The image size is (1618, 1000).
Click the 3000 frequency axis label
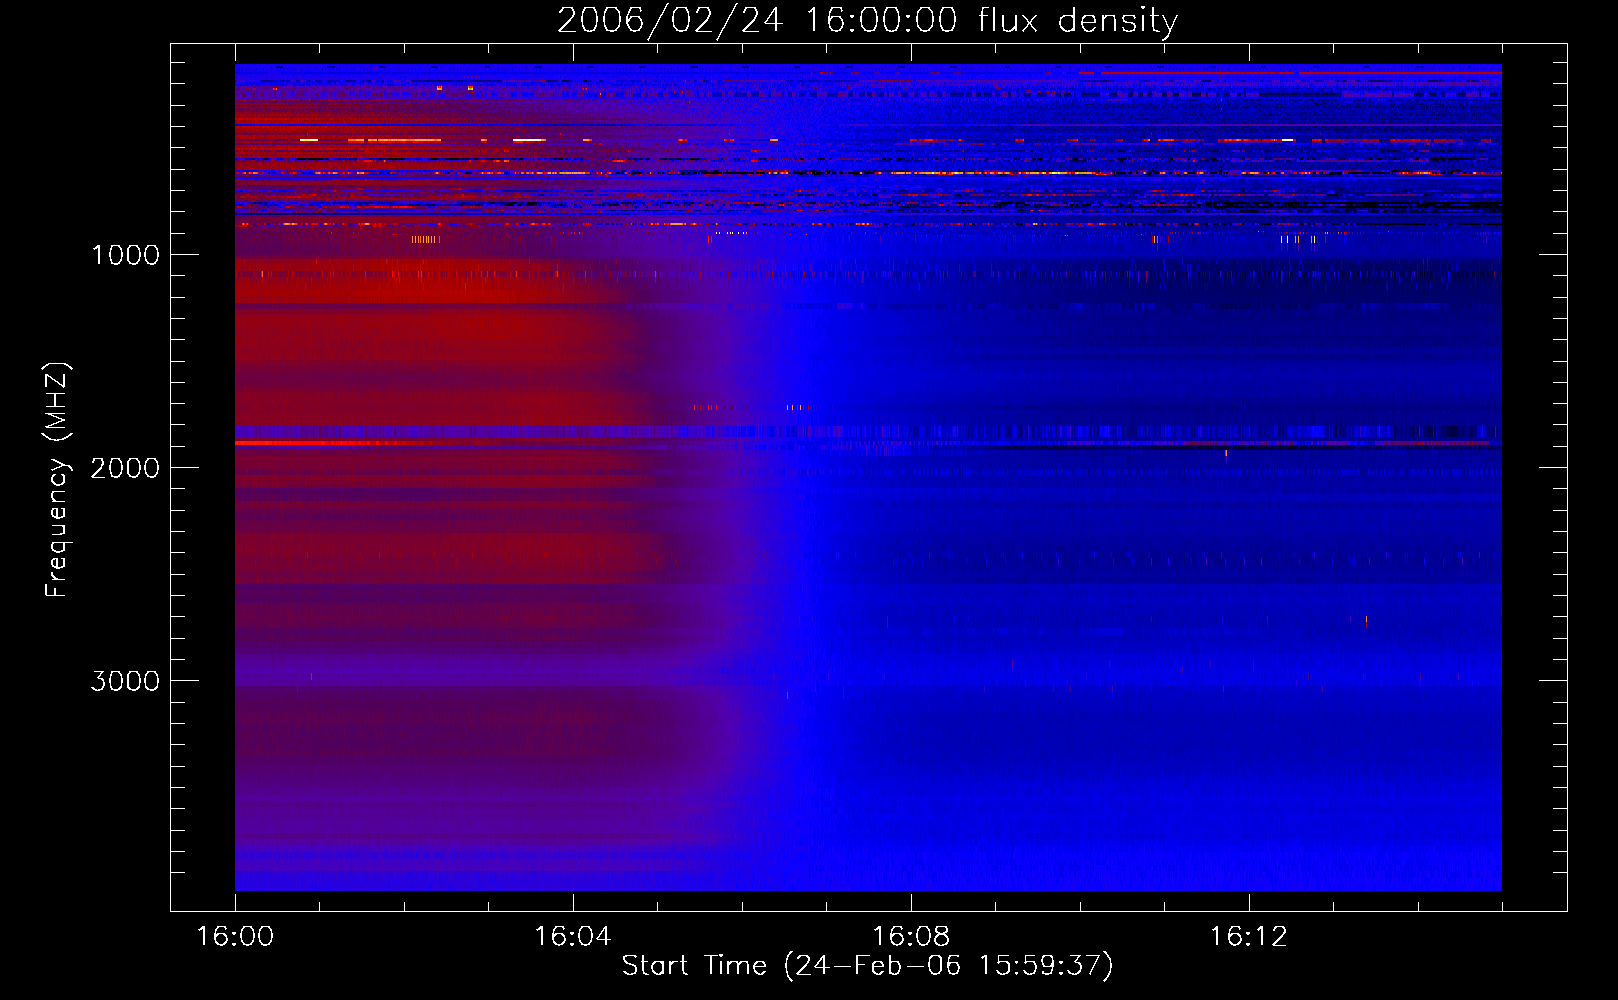pos(125,681)
